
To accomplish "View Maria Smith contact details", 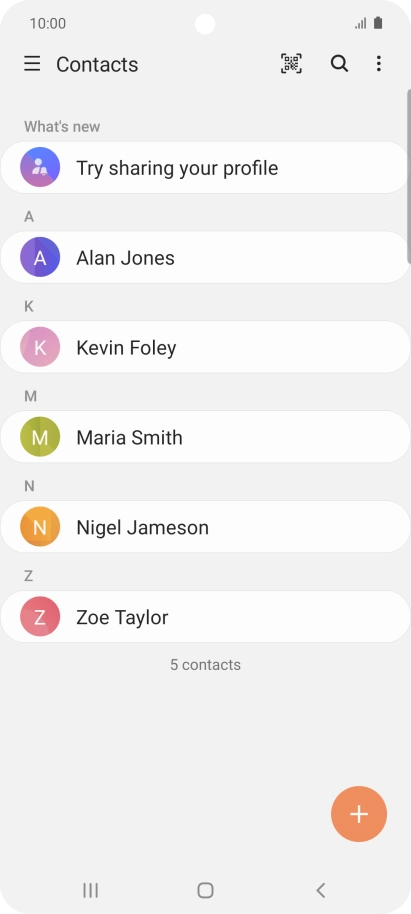I will tap(205, 437).
